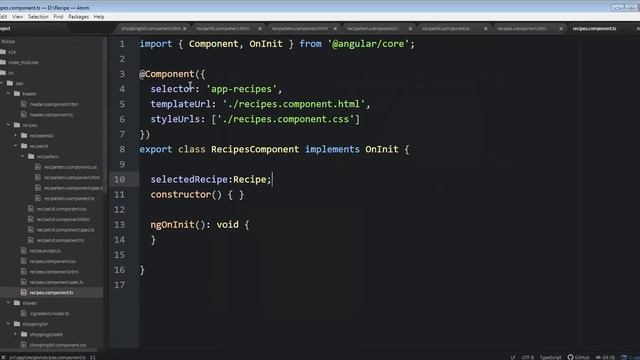Click the file path in status bar

47,357
